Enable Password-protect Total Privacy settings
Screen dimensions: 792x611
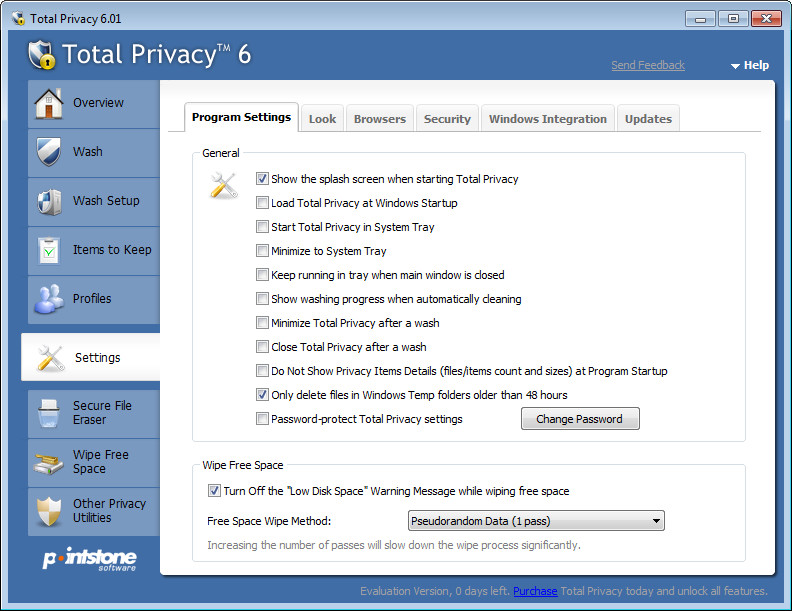(x=262, y=419)
